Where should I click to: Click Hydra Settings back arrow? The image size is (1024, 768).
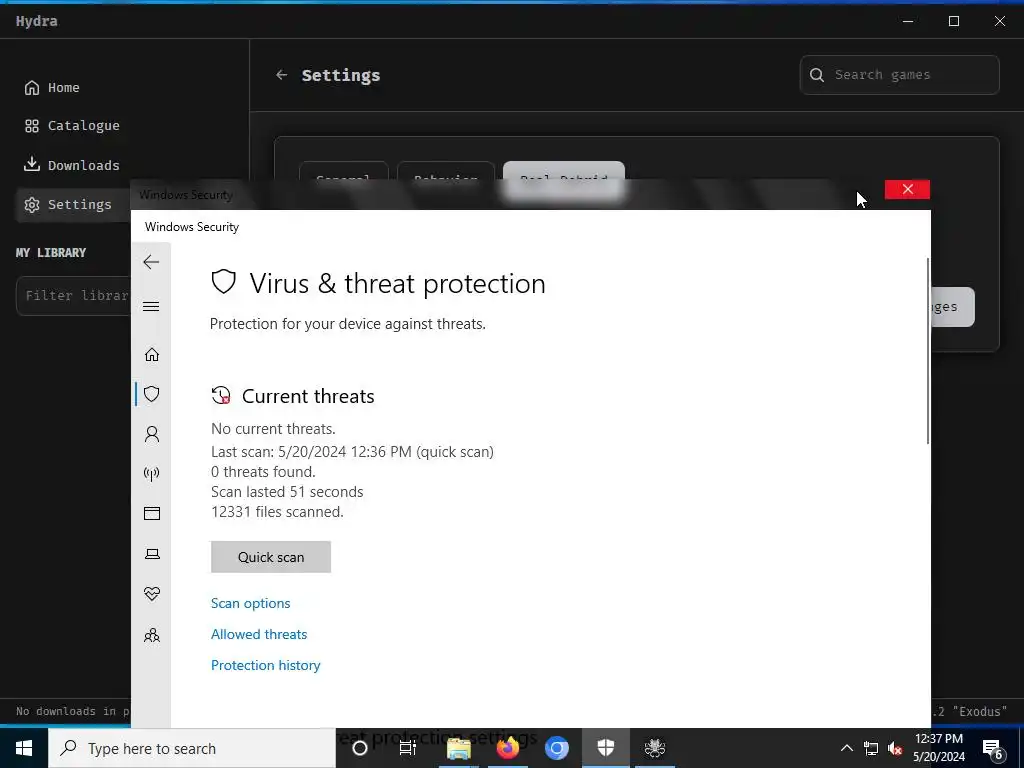click(281, 75)
